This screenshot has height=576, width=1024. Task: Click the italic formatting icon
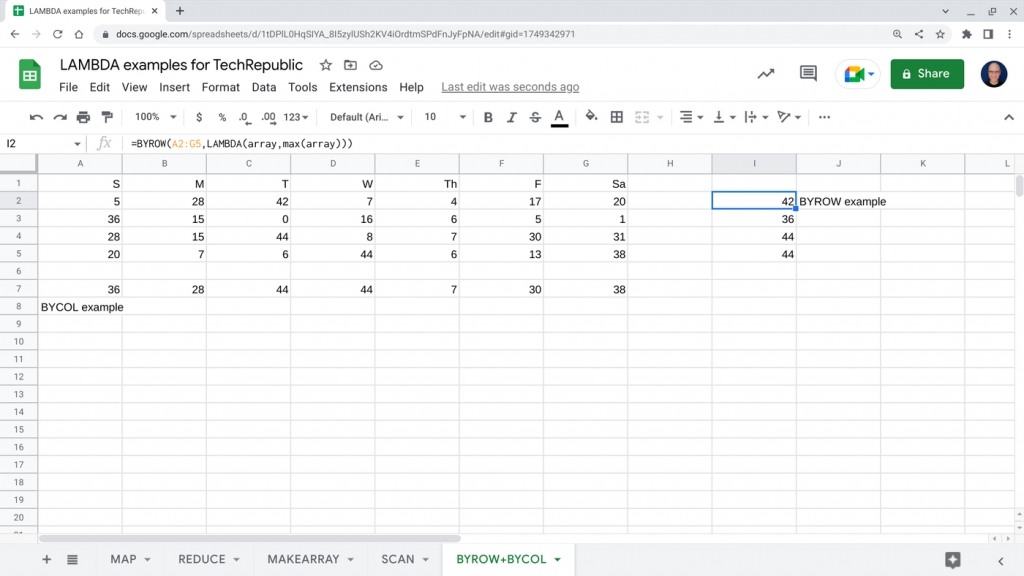511,117
